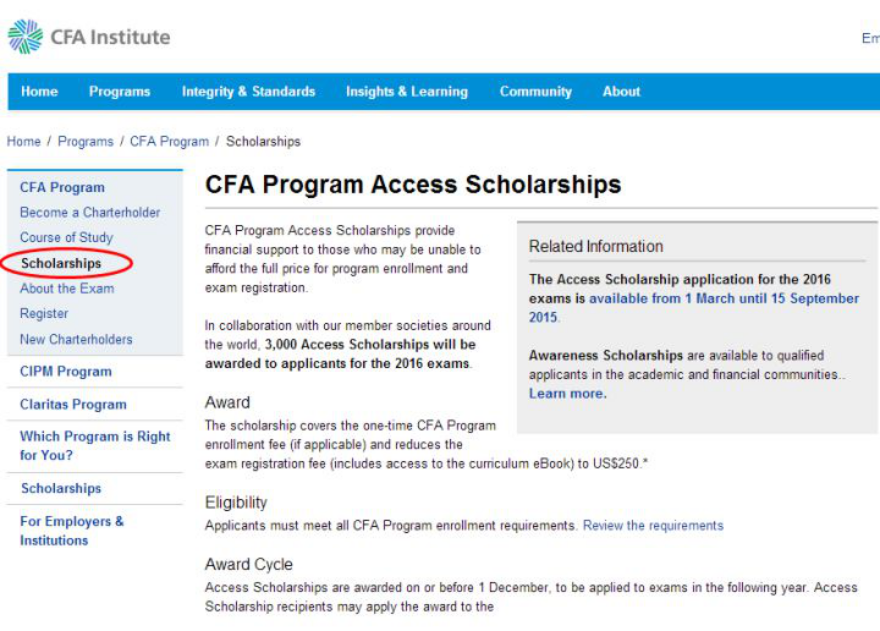Click Home in the breadcrumb trail
Viewport: 880px width, 631px height.
[x=23, y=141]
